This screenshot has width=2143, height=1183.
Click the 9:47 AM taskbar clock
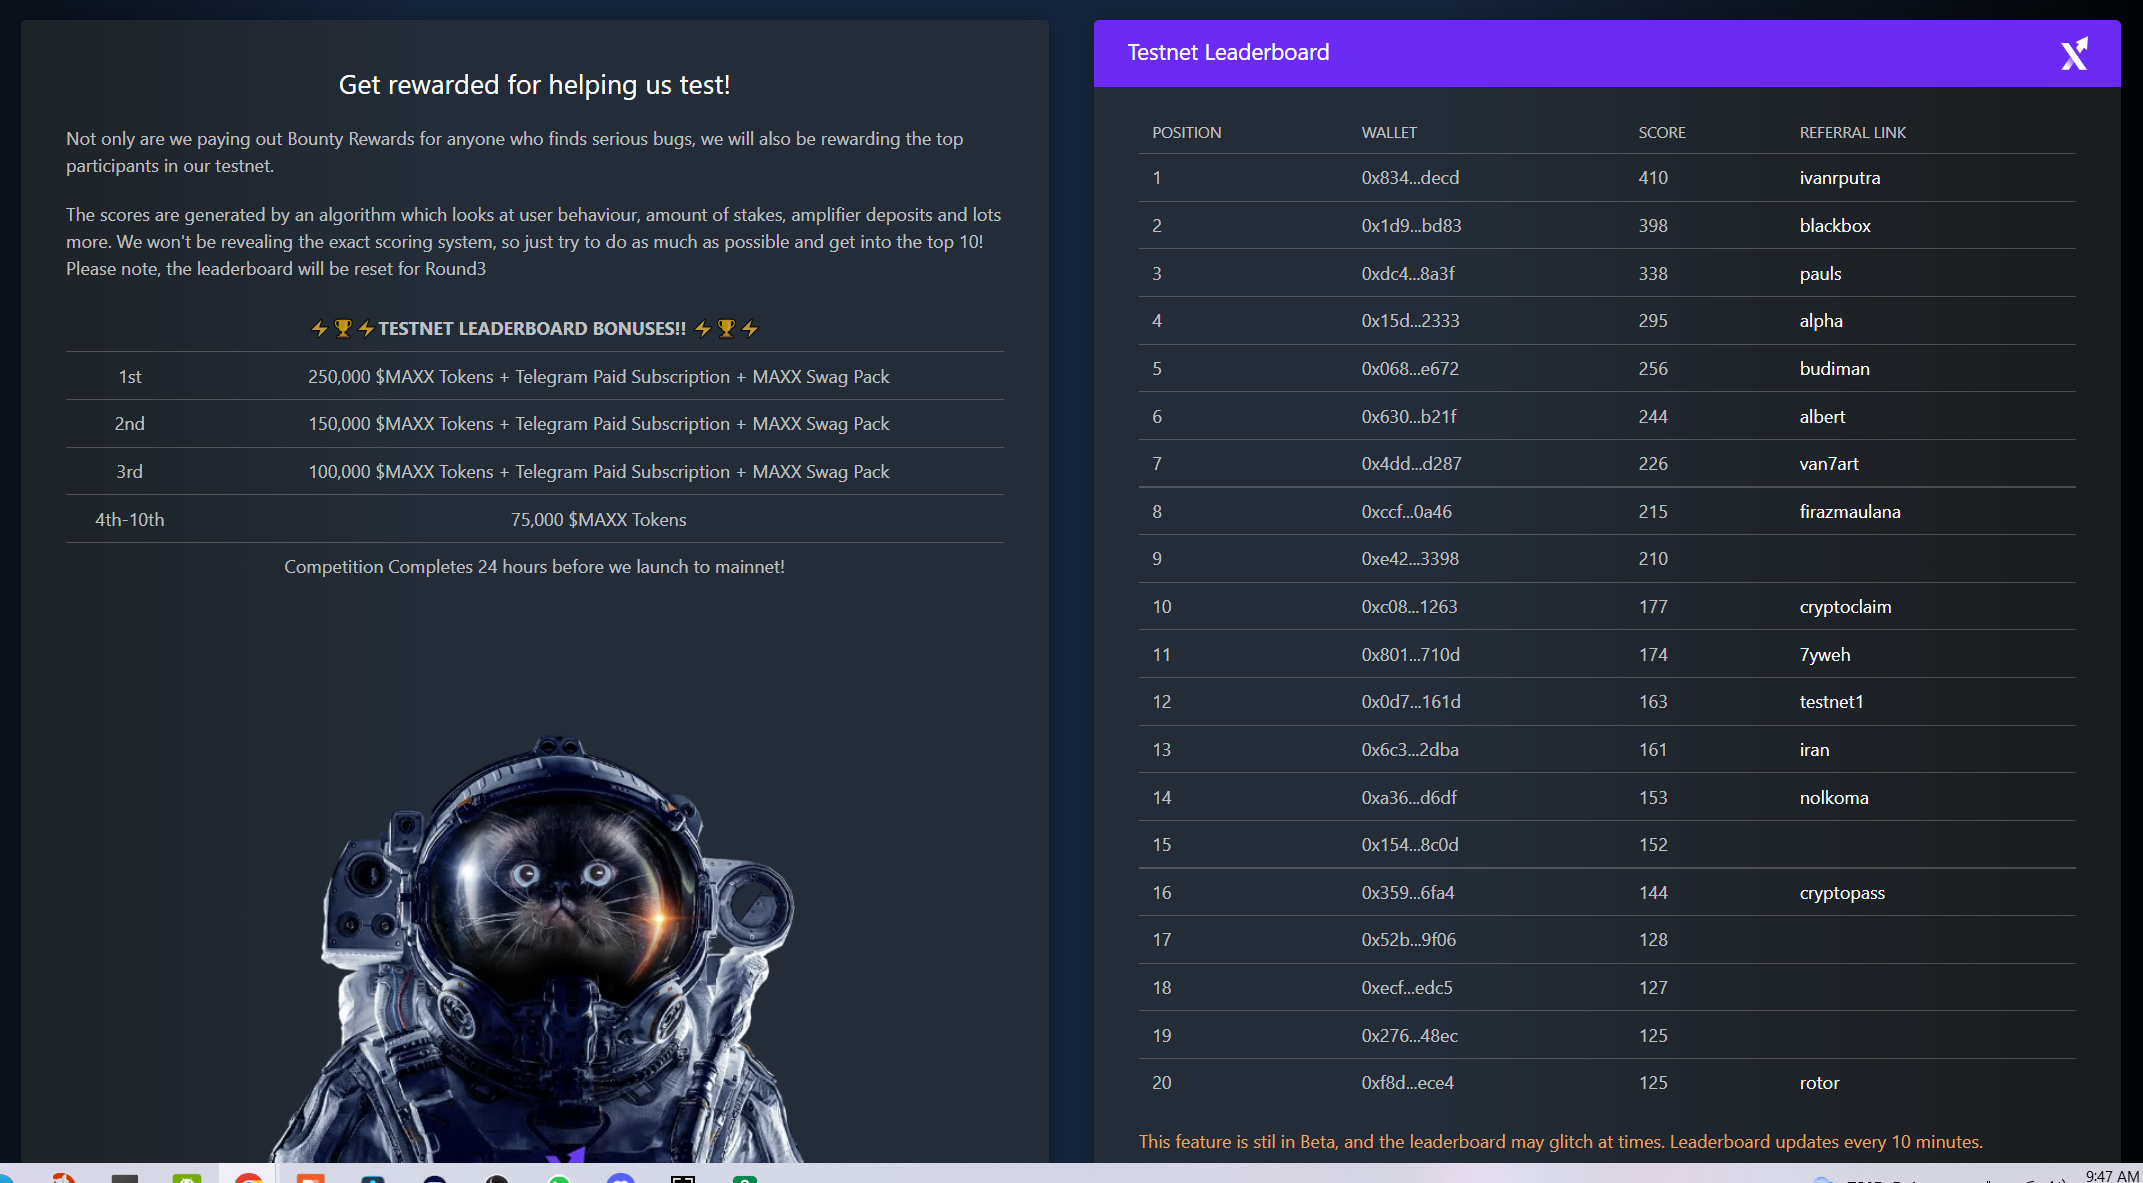(2112, 1175)
